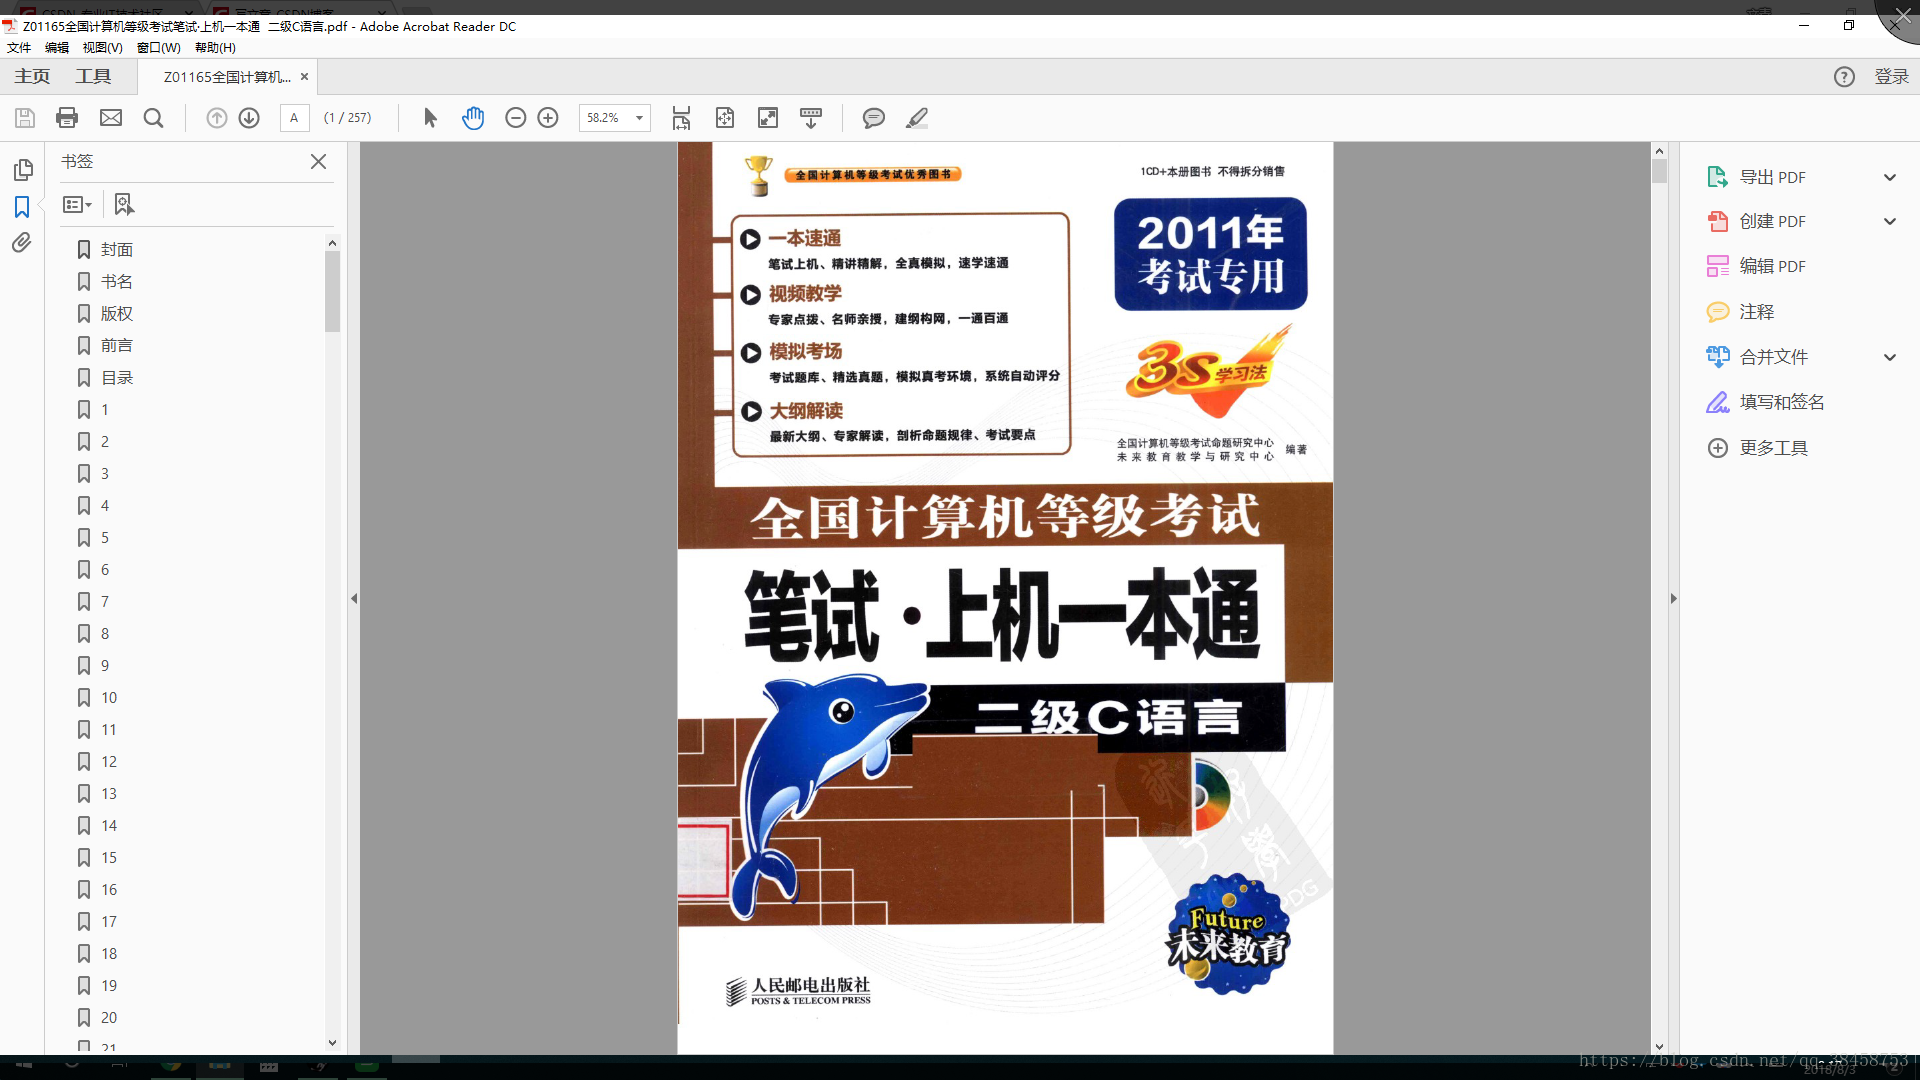This screenshot has height=1080, width=1920.
Task: Expand the 导出 PDF section
Action: tap(1890, 177)
